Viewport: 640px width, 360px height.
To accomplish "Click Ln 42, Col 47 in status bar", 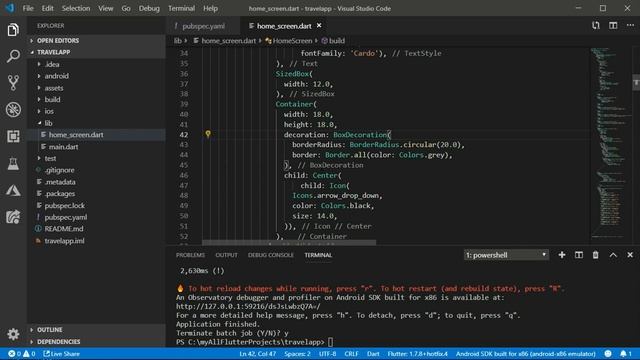I will pyautogui.click(x=258, y=353).
